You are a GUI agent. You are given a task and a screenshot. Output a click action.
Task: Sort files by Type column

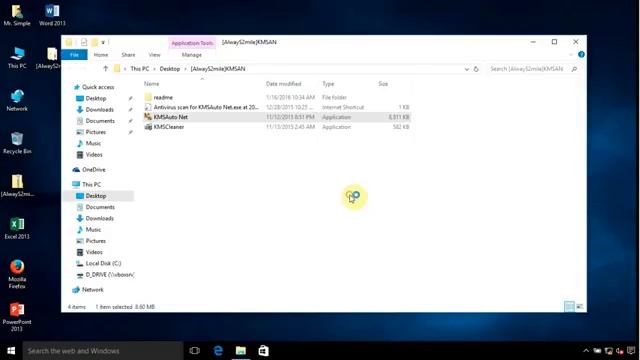pyautogui.click(x=328, y=84)
